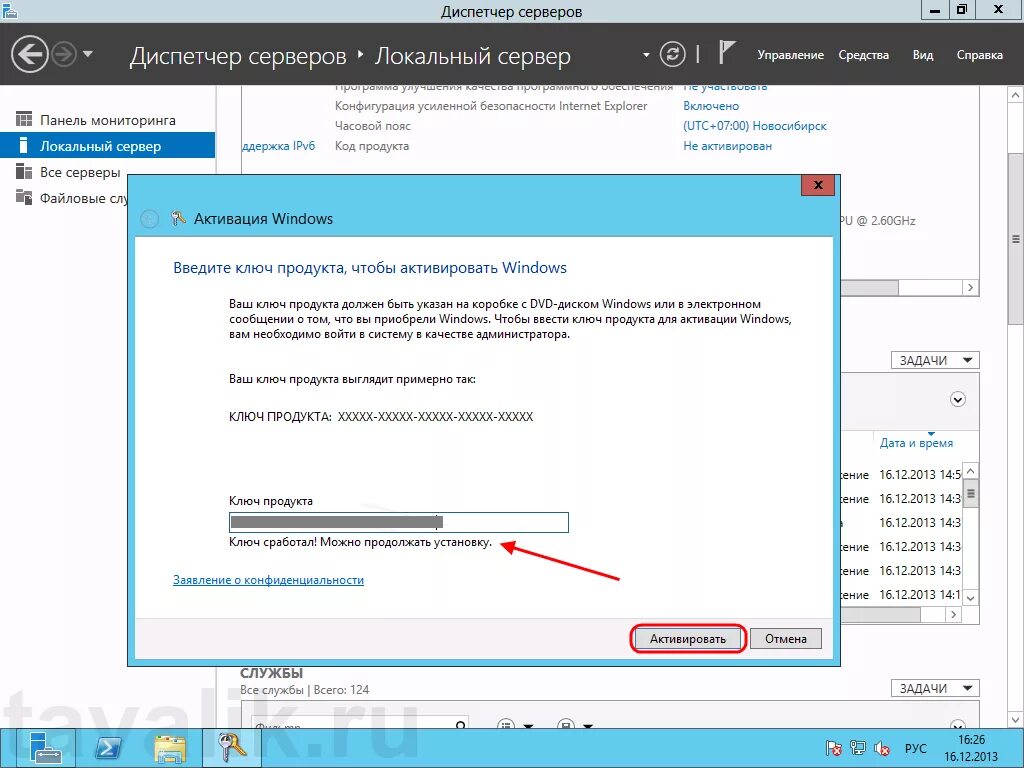Click the Код продукта label
Viewport: 1024px width, 768px height.
372,146
